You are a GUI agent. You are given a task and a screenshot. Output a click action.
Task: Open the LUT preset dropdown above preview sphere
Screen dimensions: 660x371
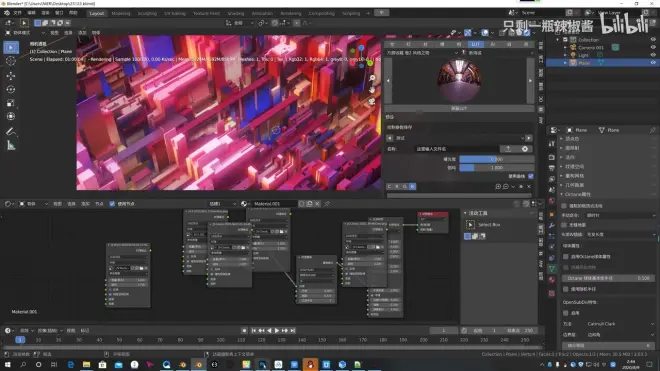[422, 53]
